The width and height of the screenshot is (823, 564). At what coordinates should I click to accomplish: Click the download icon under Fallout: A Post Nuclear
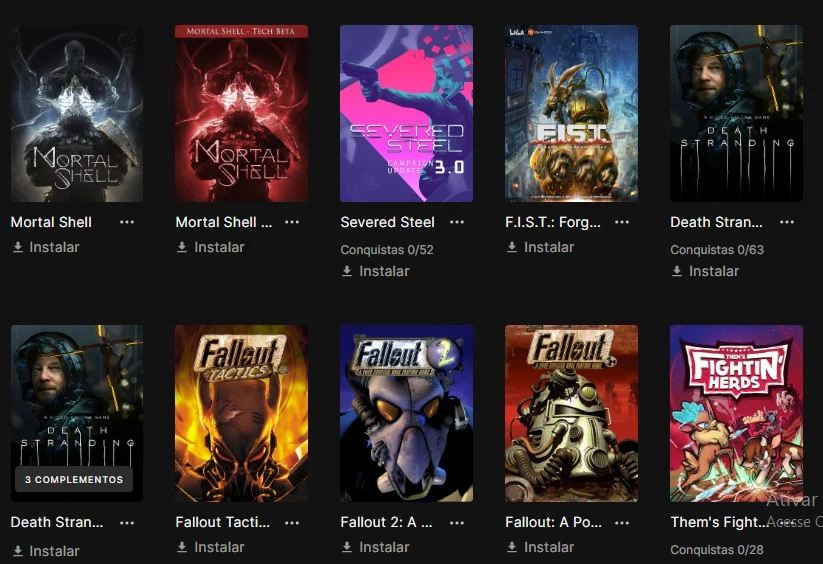point(512,547)
